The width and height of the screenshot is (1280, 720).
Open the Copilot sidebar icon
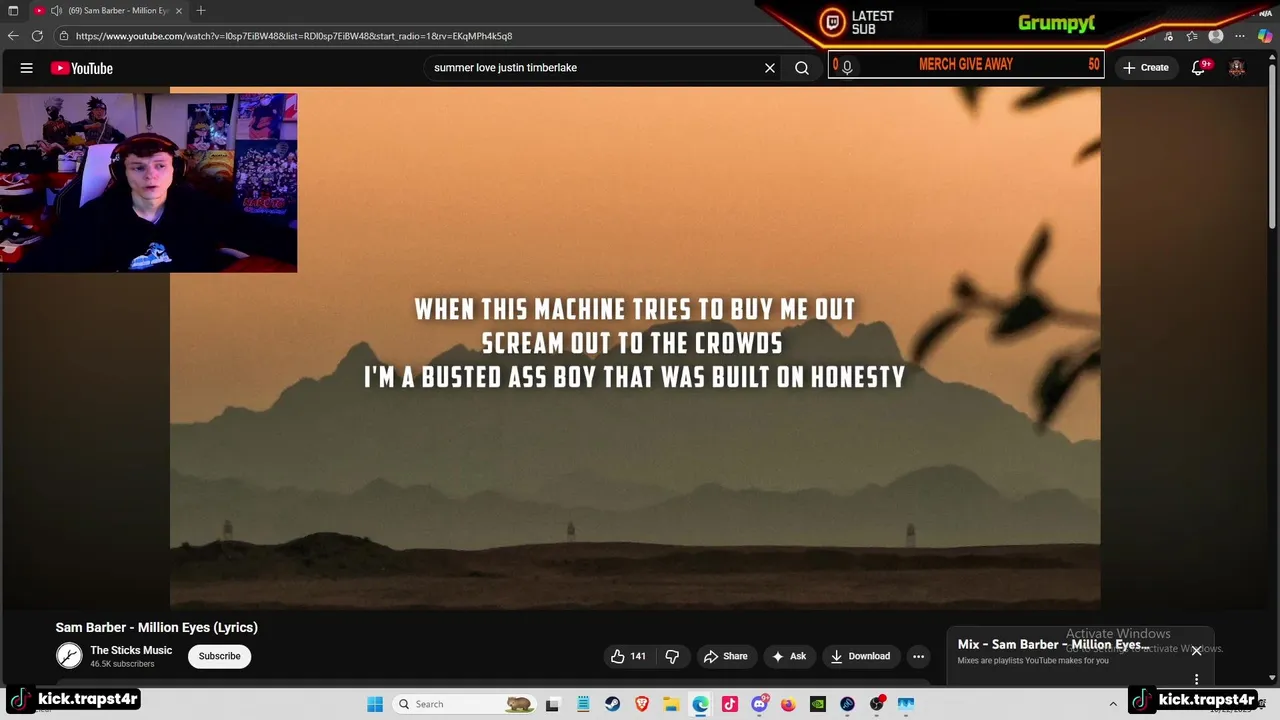tap(1265, 36)
